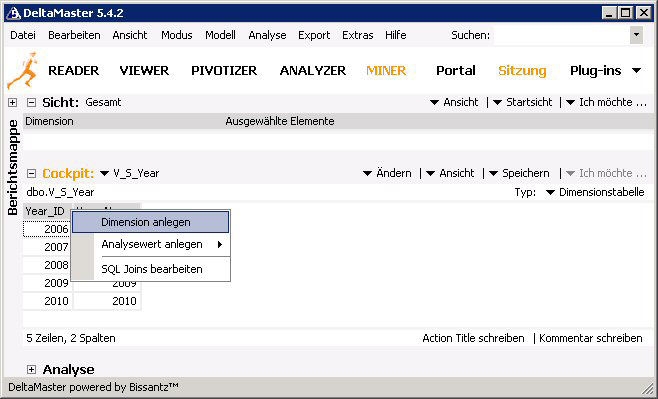This screenshot has width=658, height=399.
Task: Open the Modell menu
Action: click(220, 35)
